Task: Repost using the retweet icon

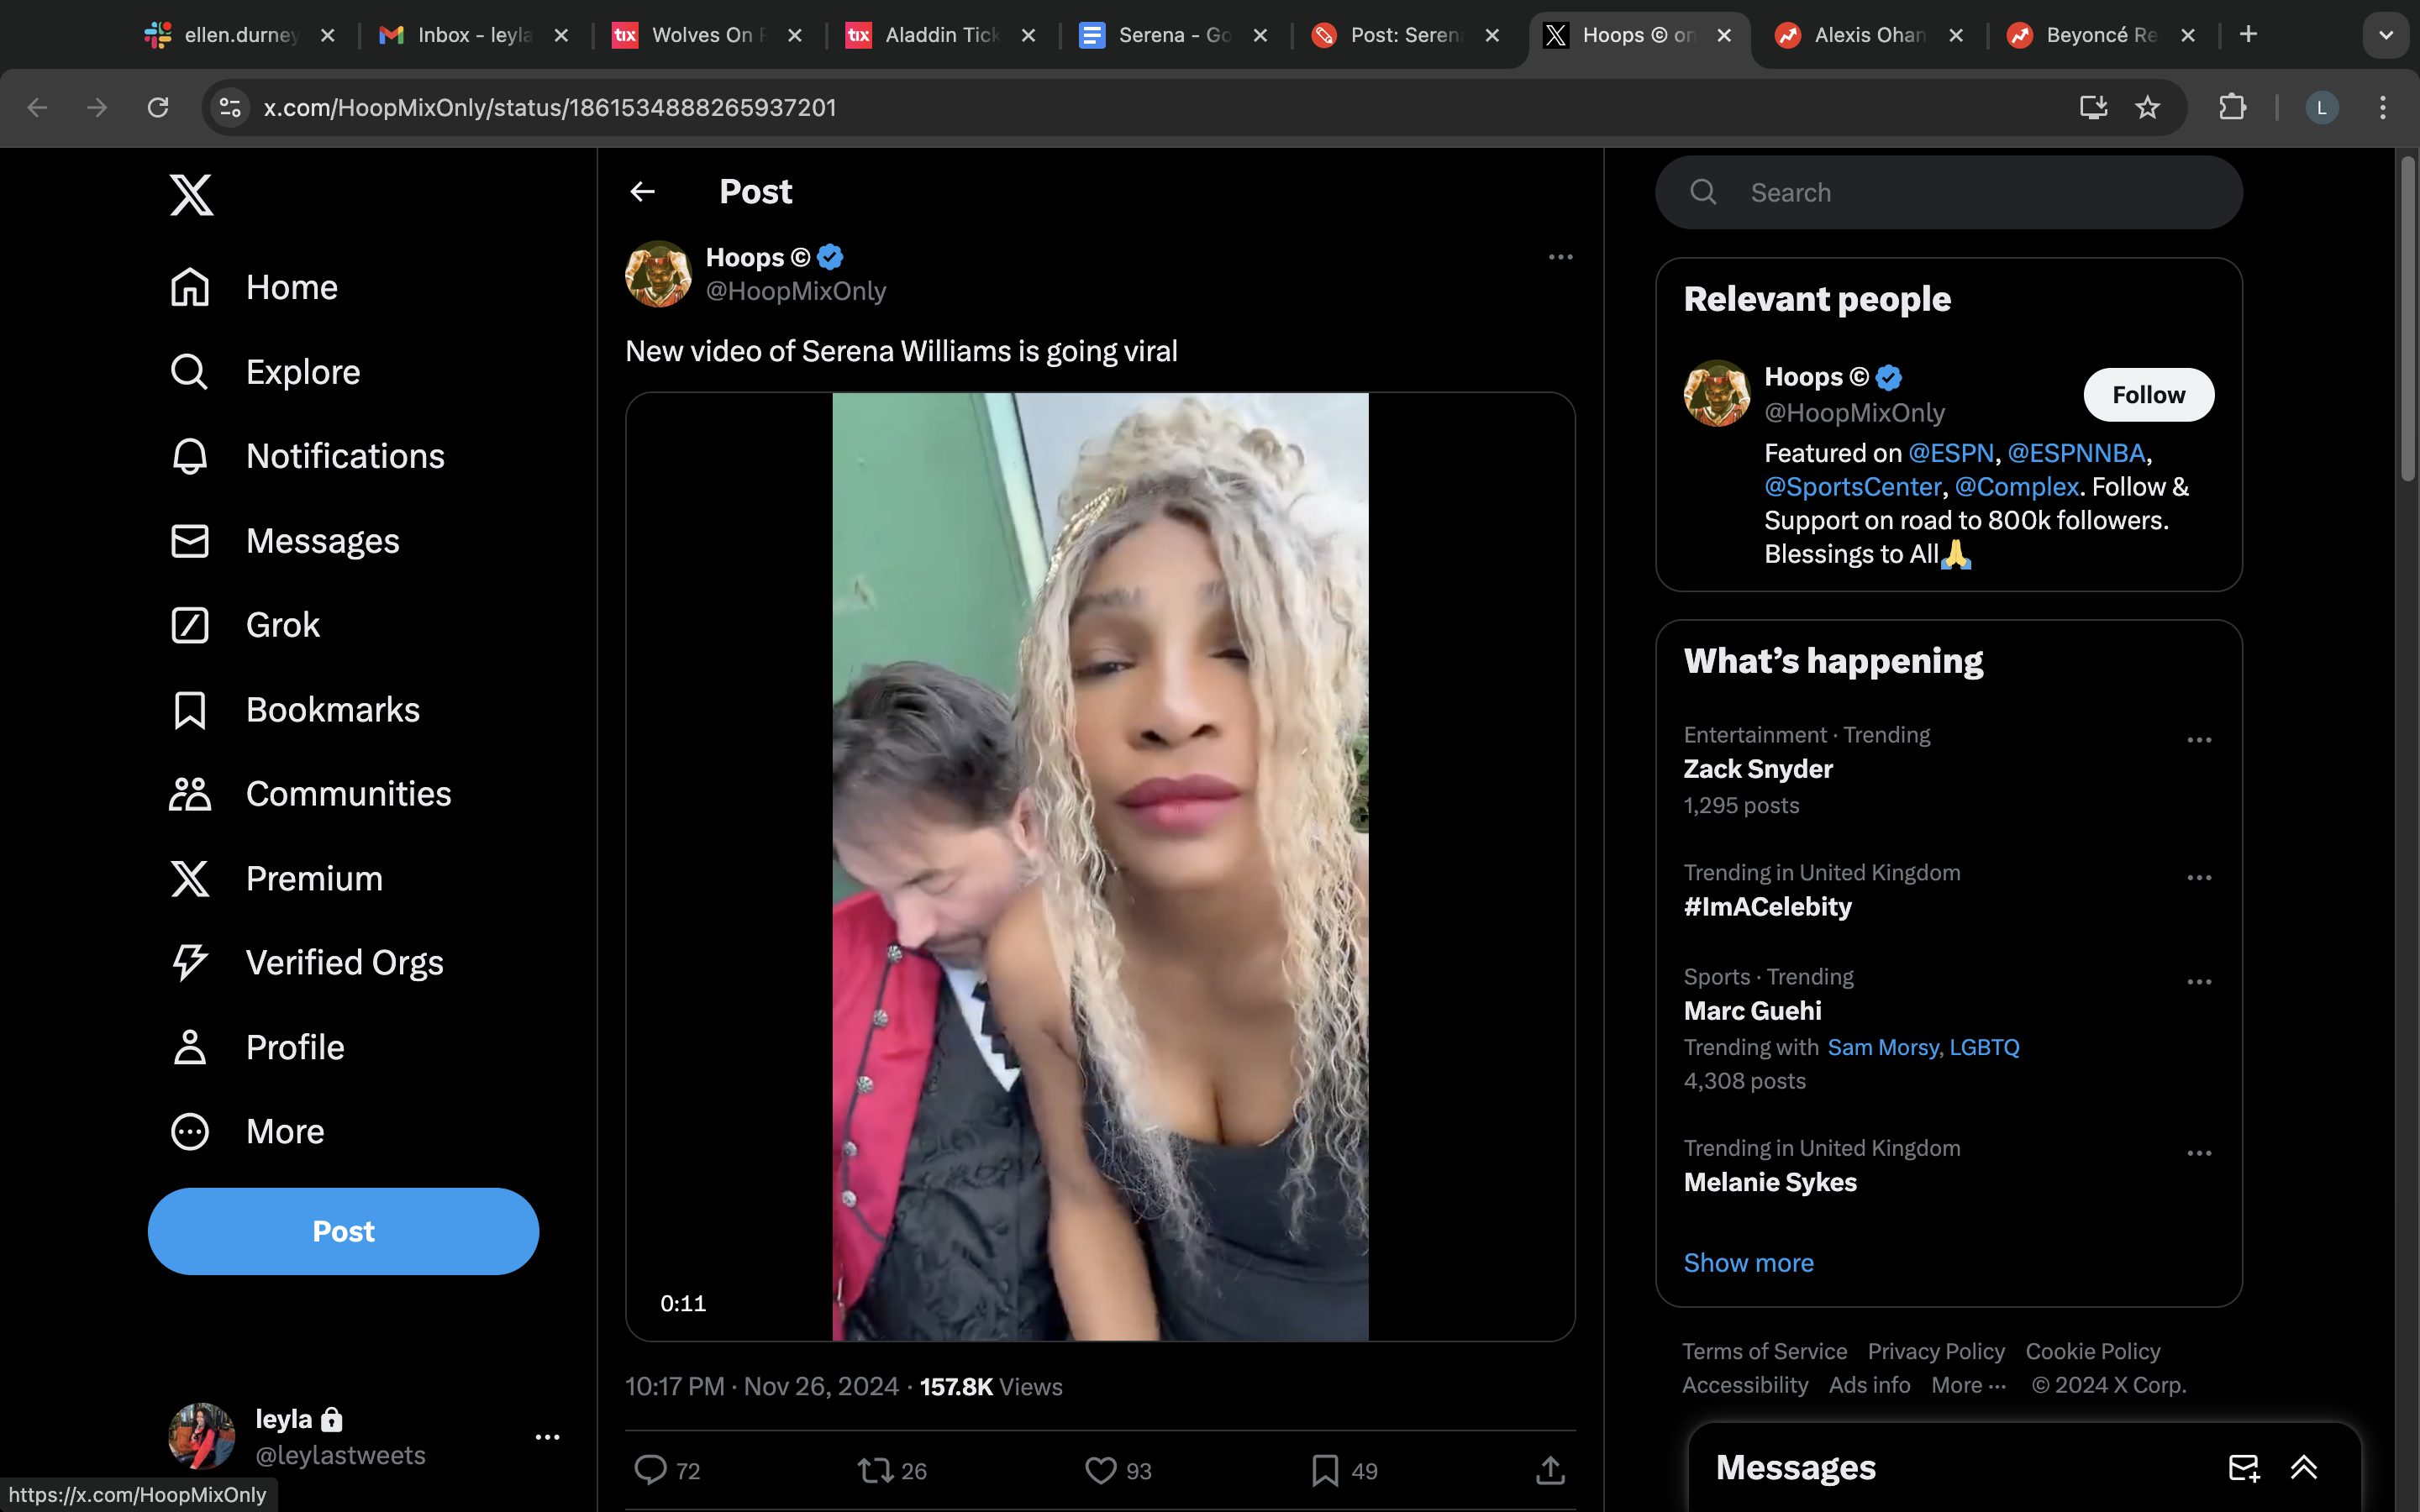Action: 875,1469
